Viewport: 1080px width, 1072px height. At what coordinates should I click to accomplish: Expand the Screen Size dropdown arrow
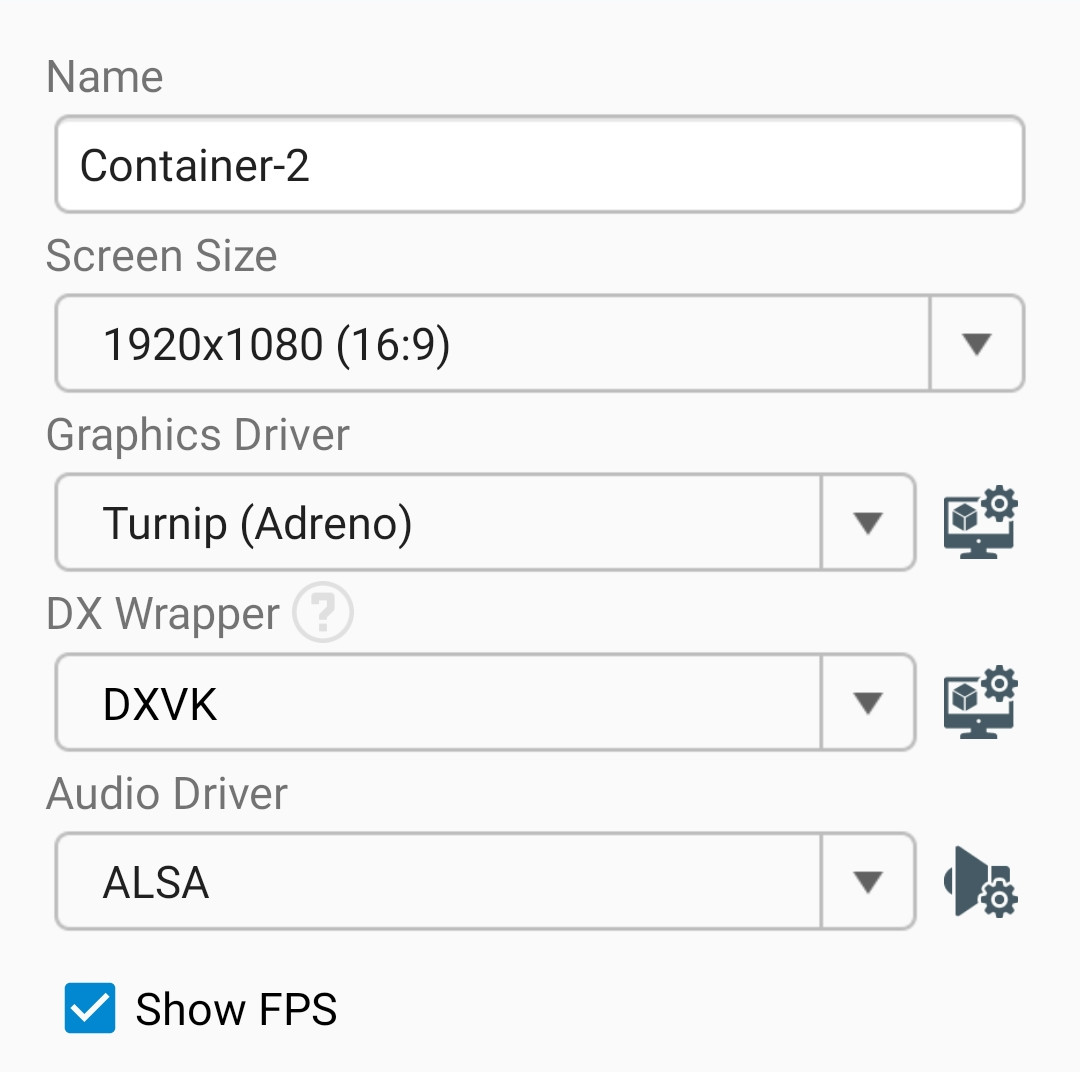pos(976,344)
